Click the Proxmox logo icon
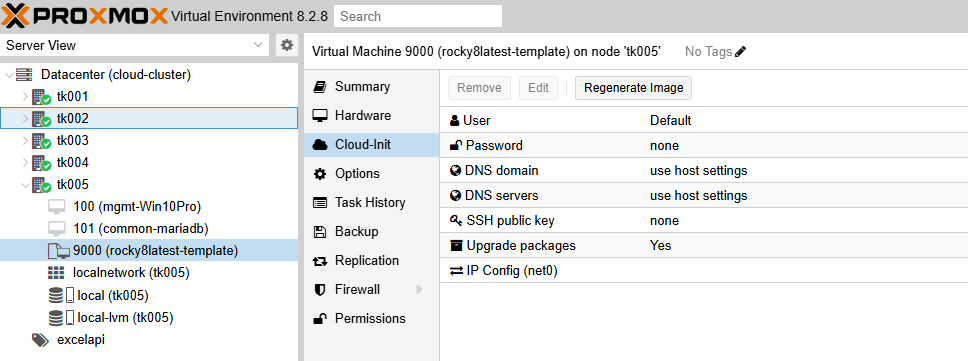Image resolution: width=968 pixels, height=361 pixels. (x=15, y=15)
